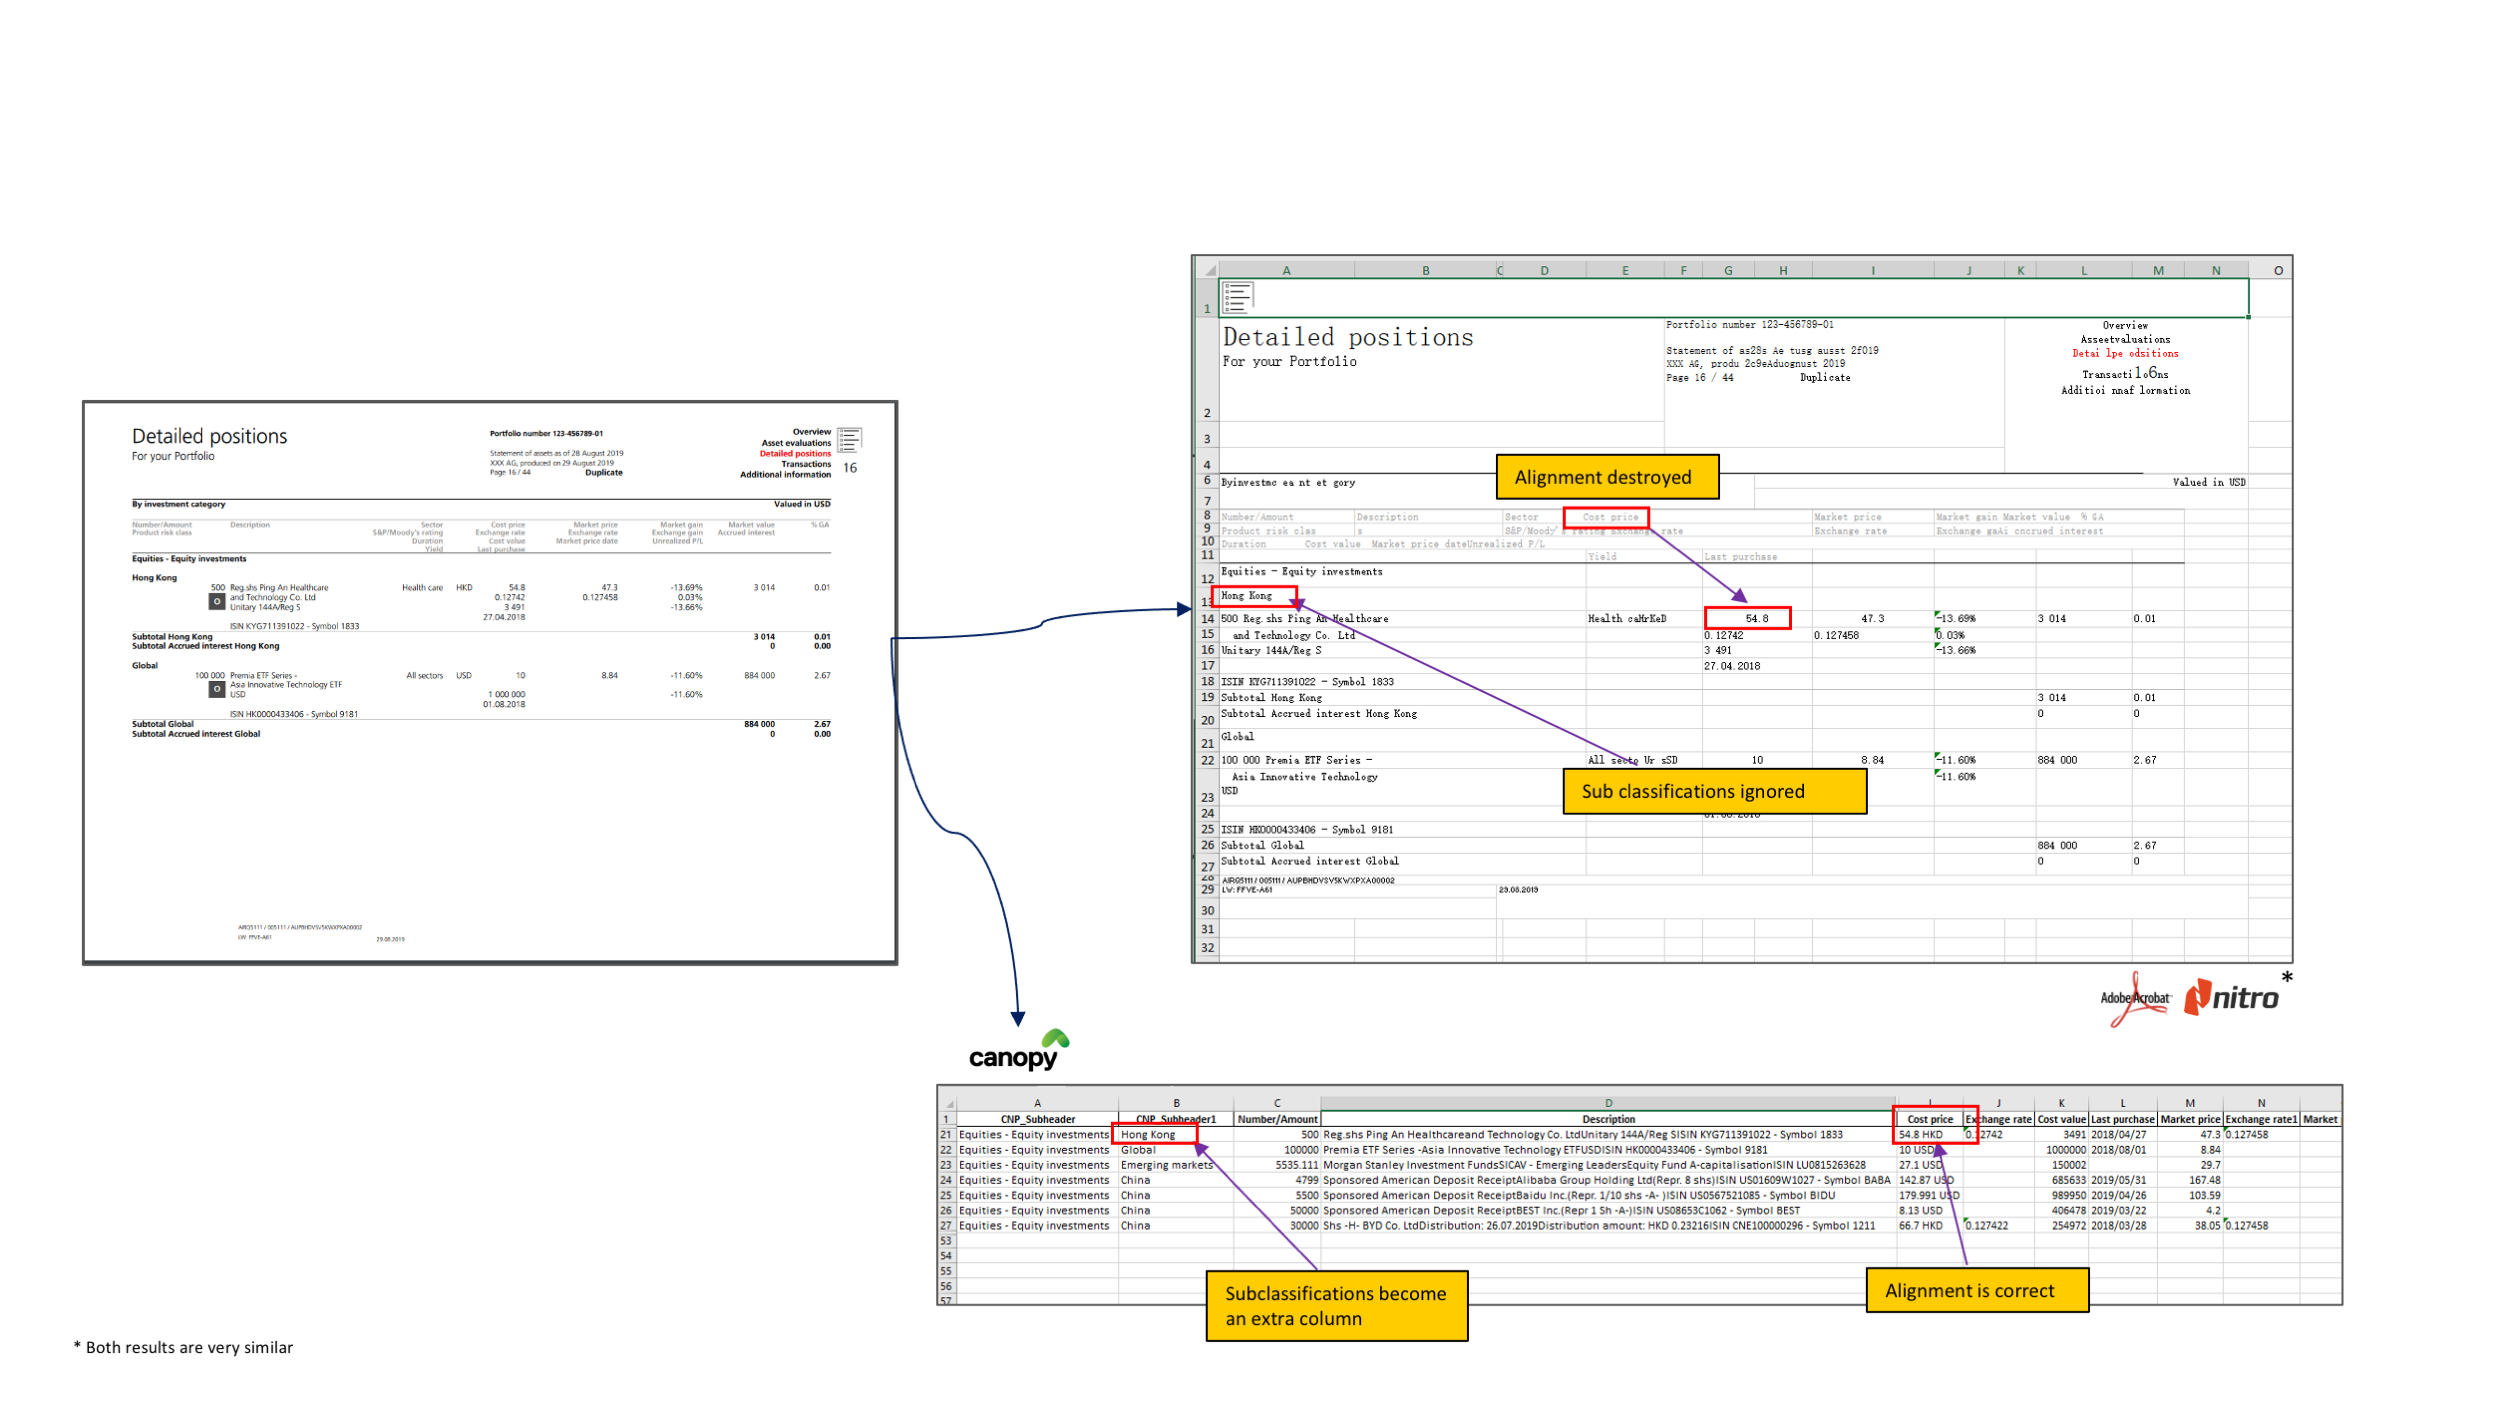Click the 54.8 cost price cell in upper spreadsheet
The image size is (2500, 1406).
[1756, 618]
